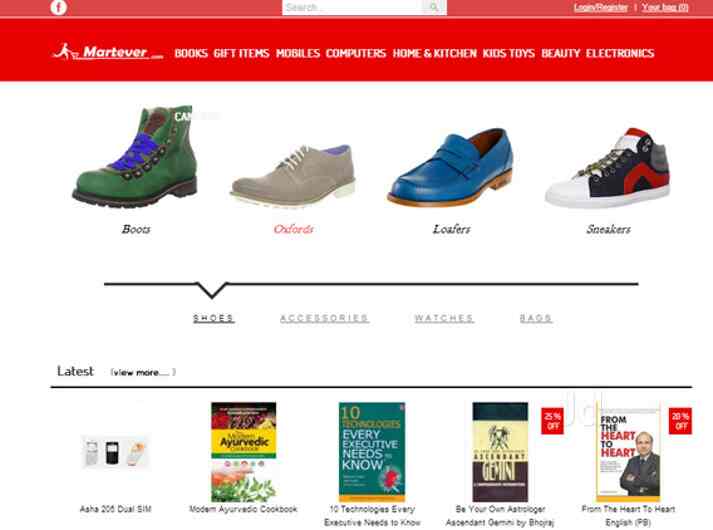Select the Sneakers shoe image
Viewport: 713px width, 530px height.
pyautogui.click(x=608, y=168)
